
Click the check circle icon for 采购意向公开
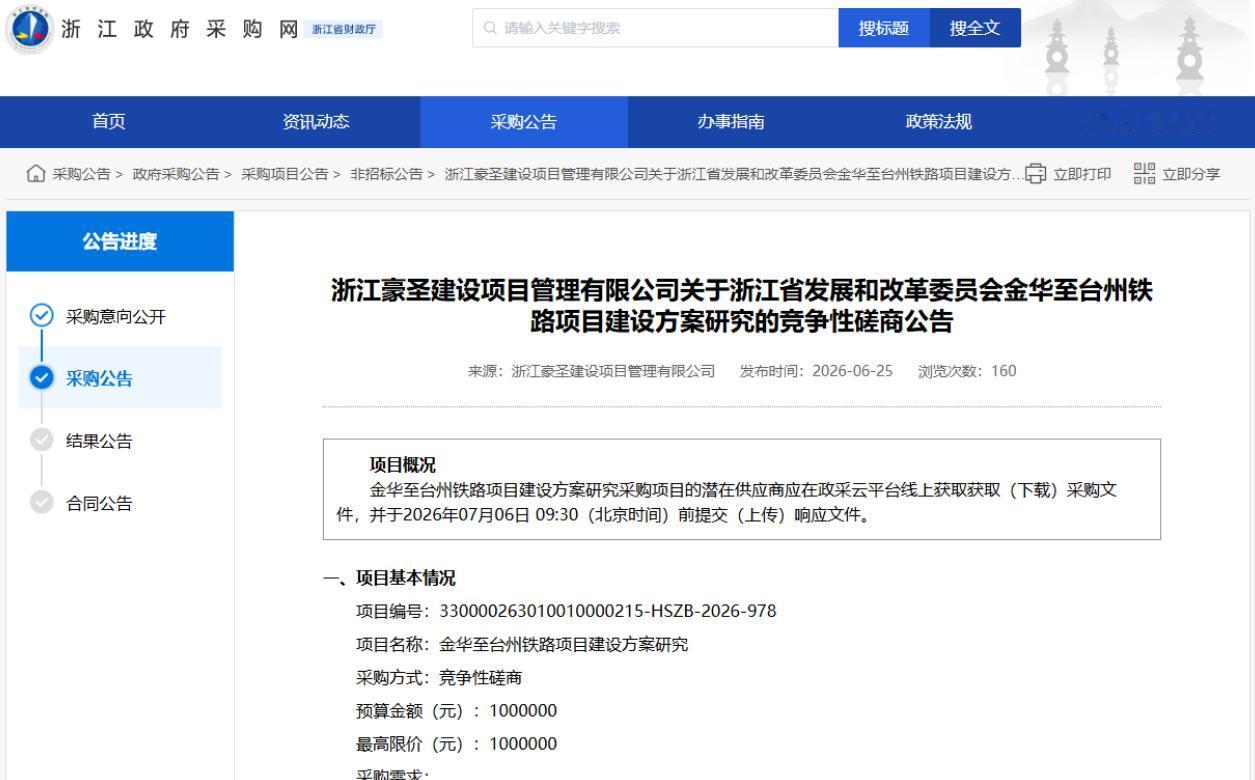(41, 317)
